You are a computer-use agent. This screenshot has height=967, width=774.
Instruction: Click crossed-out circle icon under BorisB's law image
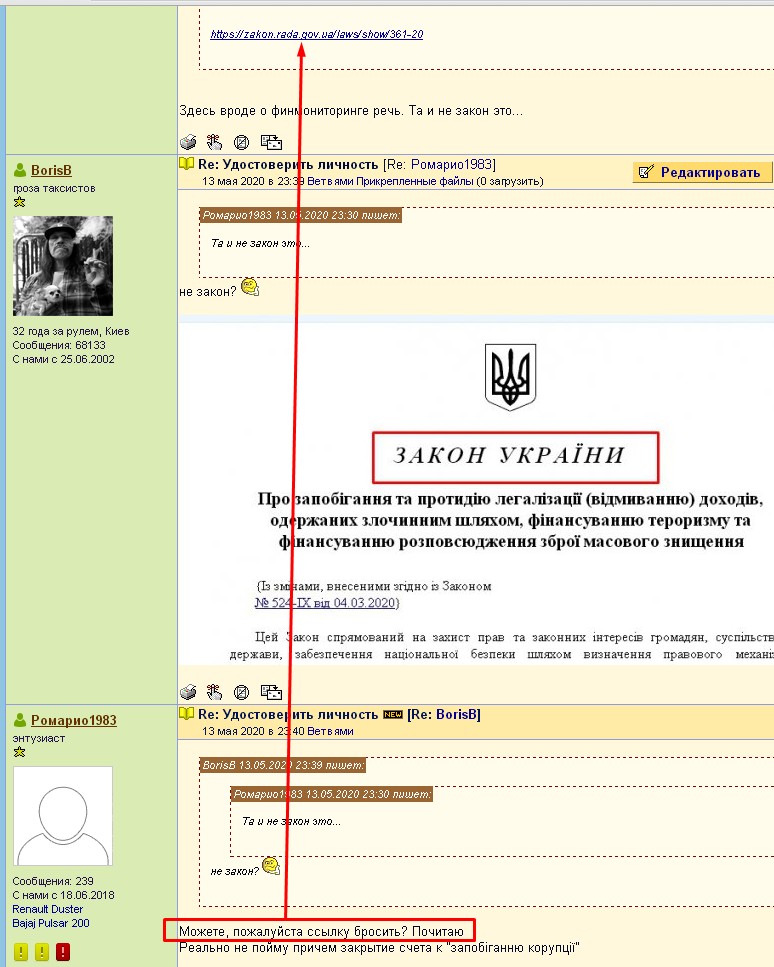[241, 692]
